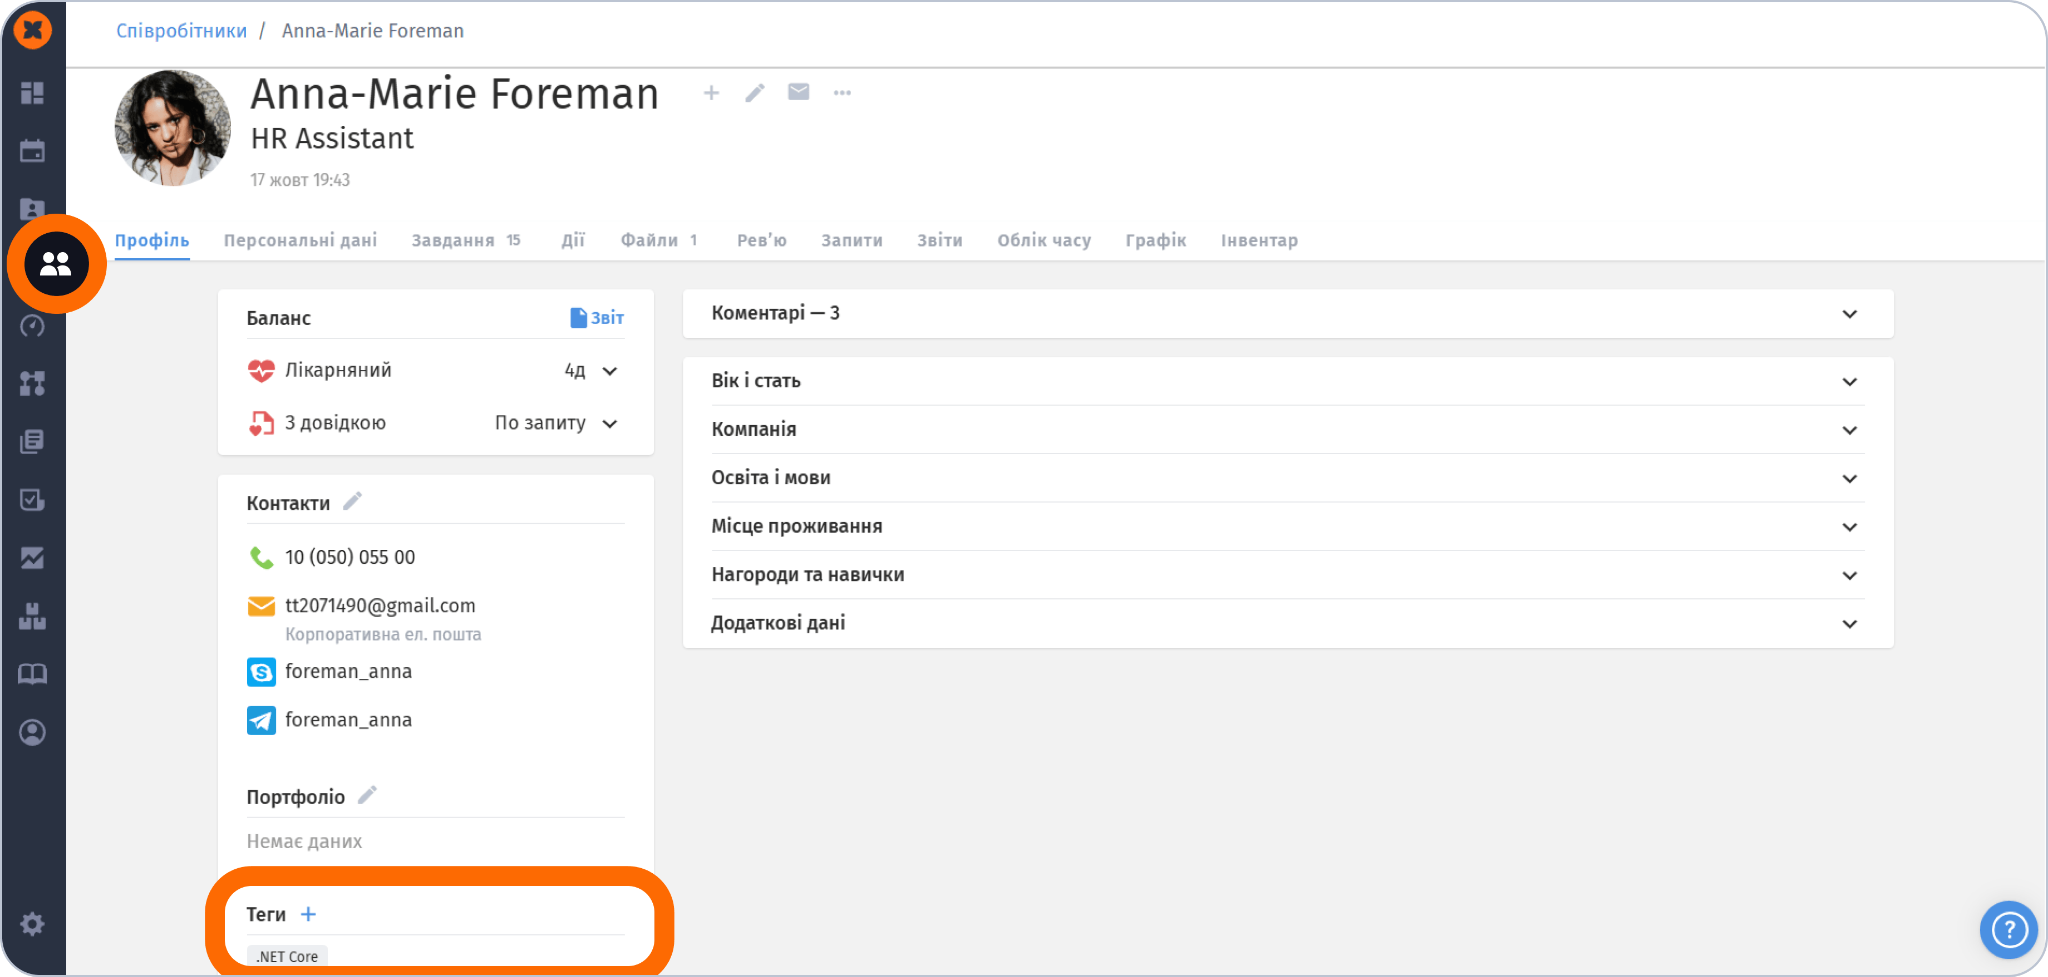Viewport: 2048px width, 977px height.
Task: Send email via envelope icon near name
Action: [799, 92]
